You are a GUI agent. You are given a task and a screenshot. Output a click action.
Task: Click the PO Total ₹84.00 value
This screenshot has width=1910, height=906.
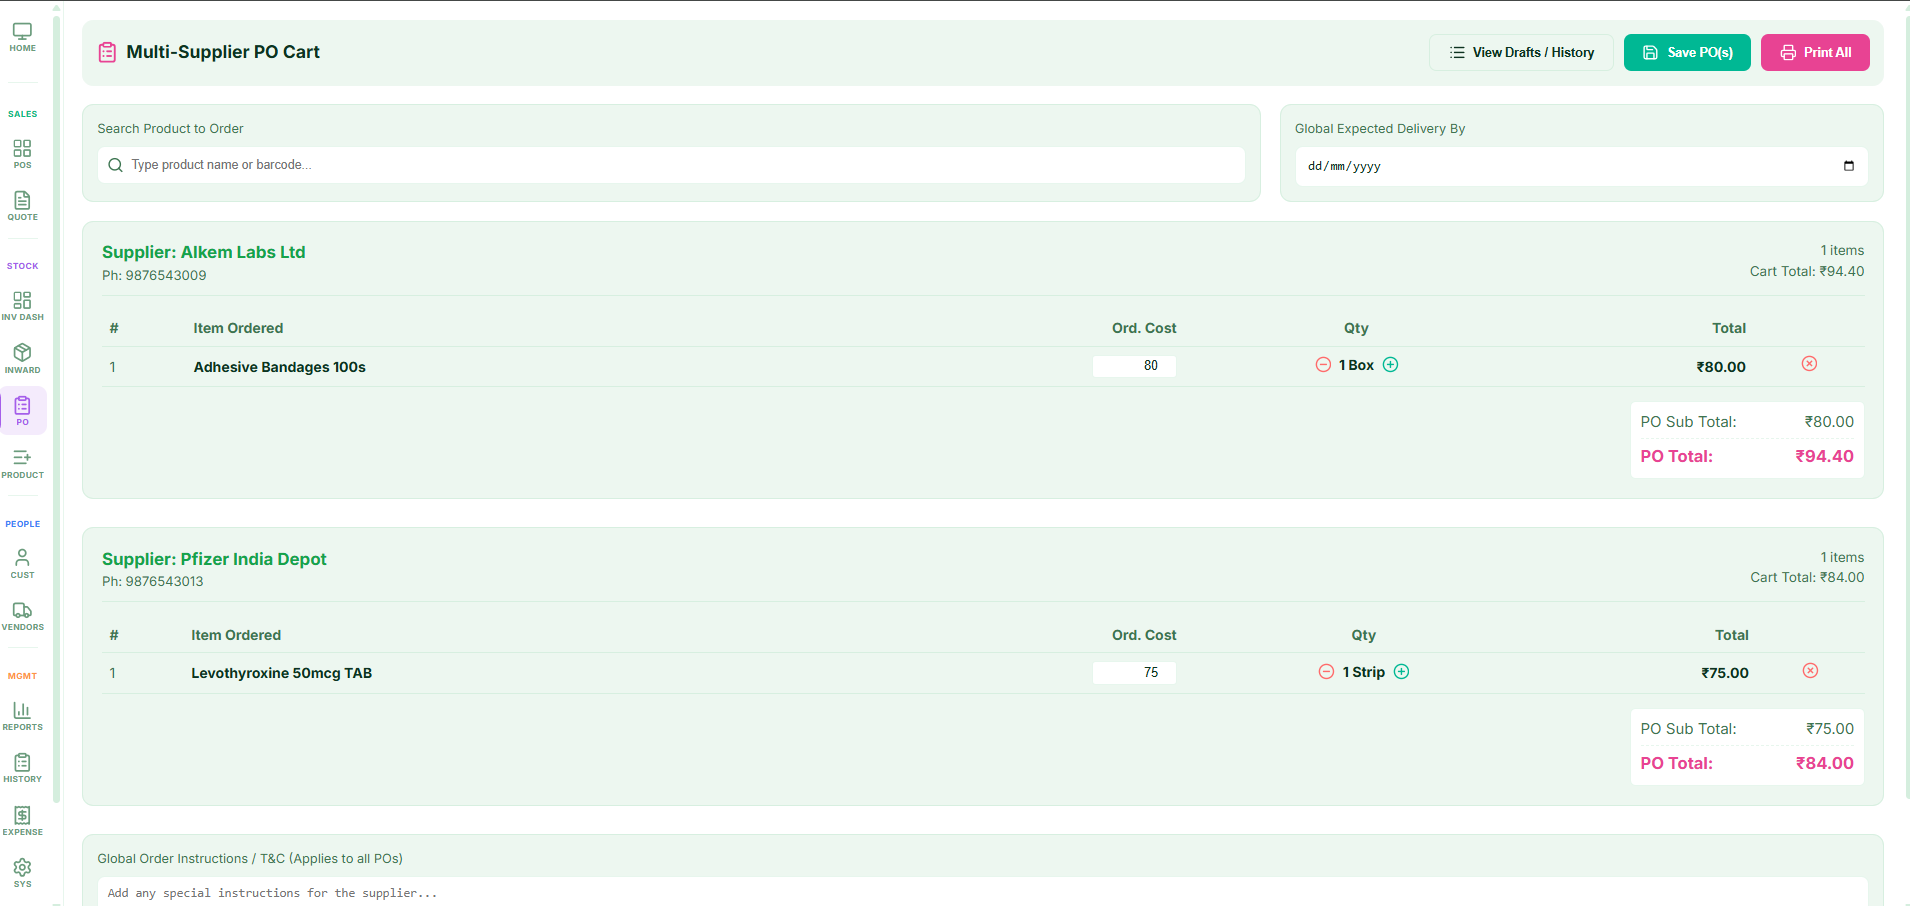(x=1824, y=763)
